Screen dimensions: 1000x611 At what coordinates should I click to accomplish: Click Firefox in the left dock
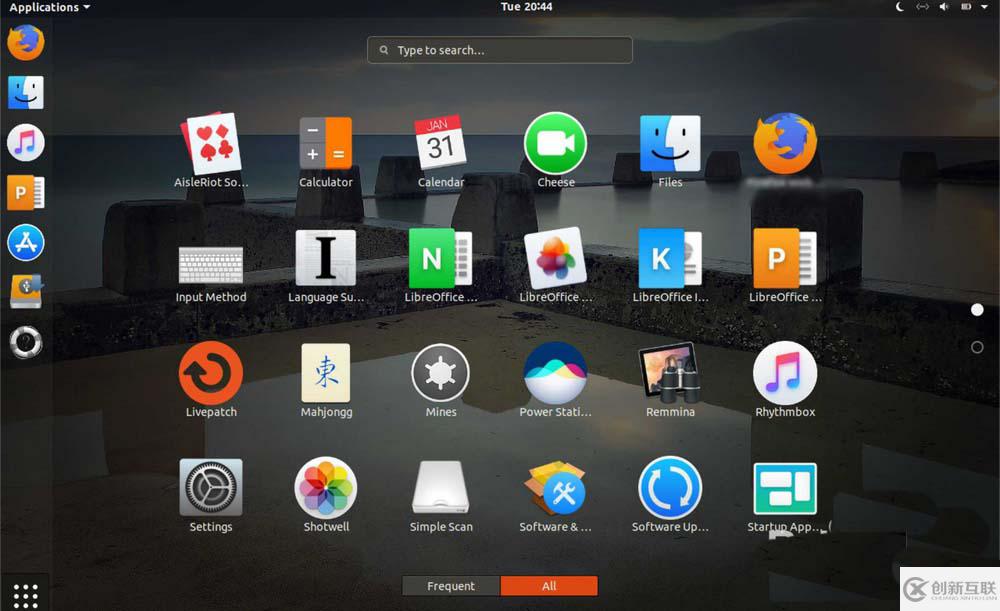(x=26, y=42)
